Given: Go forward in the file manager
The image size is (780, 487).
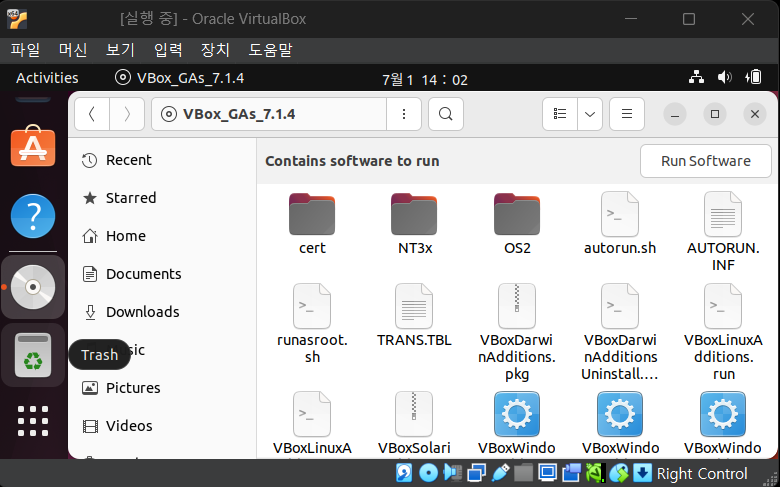Looking at the screenshot, I should tap(127, 114).
